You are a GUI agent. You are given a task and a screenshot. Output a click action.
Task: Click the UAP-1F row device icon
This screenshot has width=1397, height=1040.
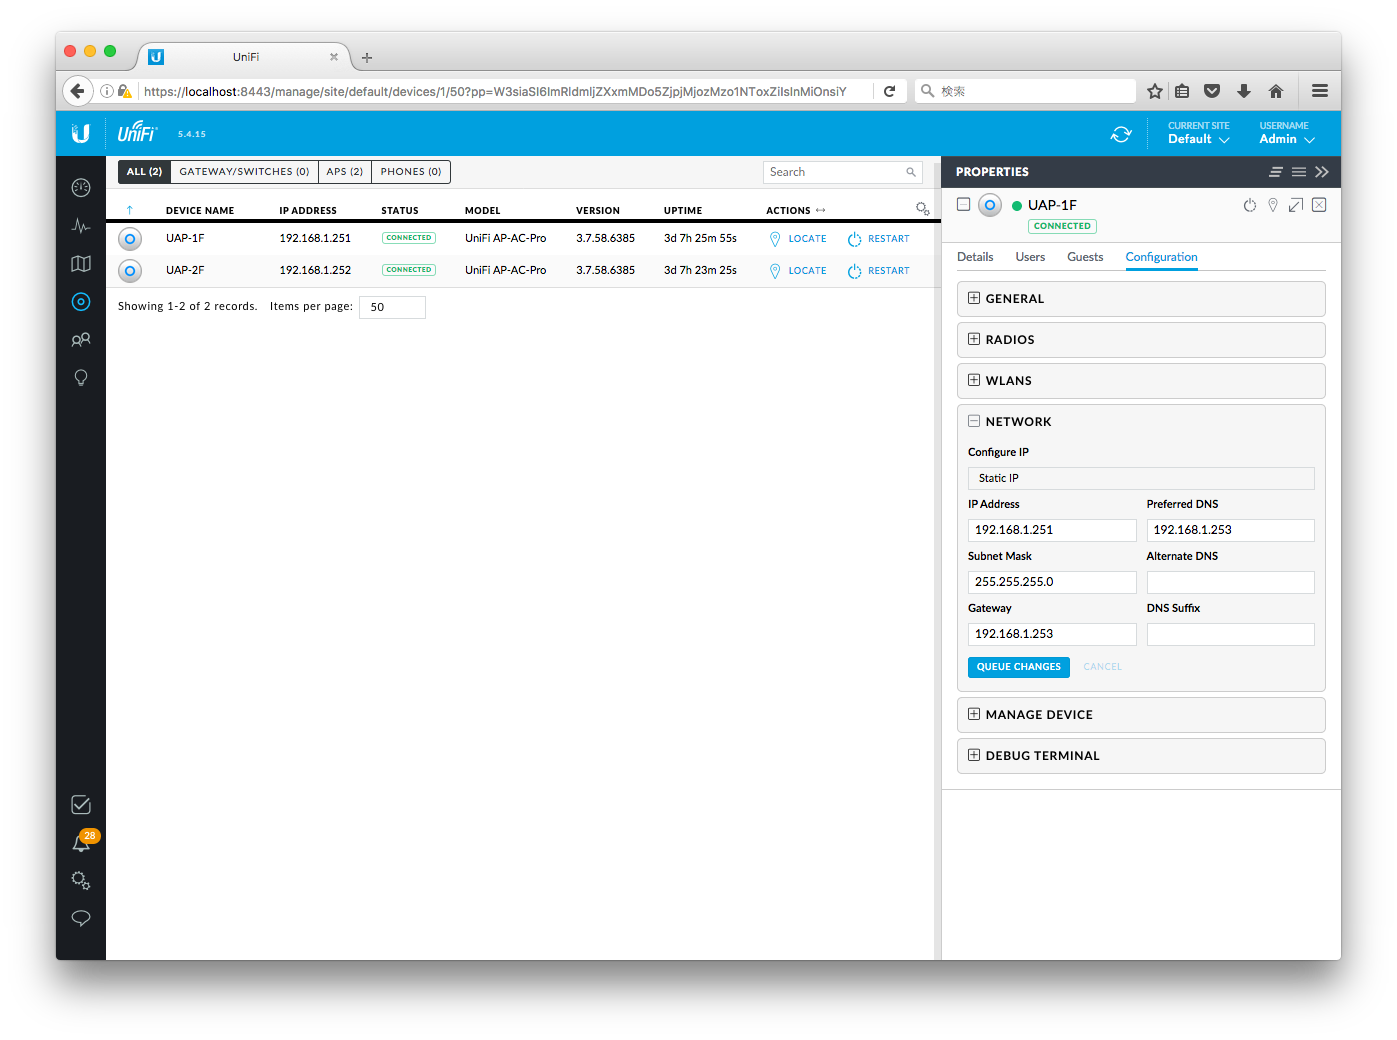coord(130,239)
